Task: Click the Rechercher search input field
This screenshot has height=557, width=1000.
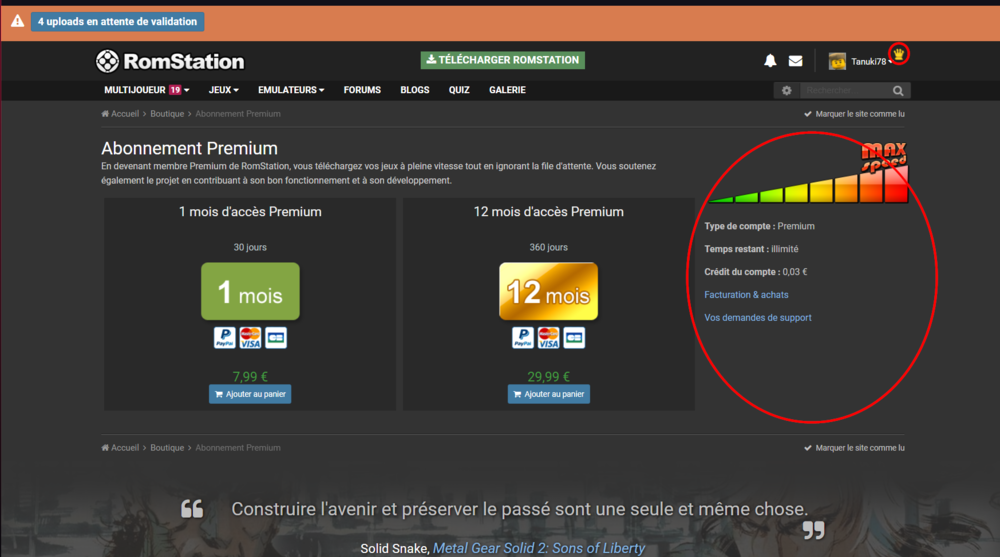Action: pos(842,91)
